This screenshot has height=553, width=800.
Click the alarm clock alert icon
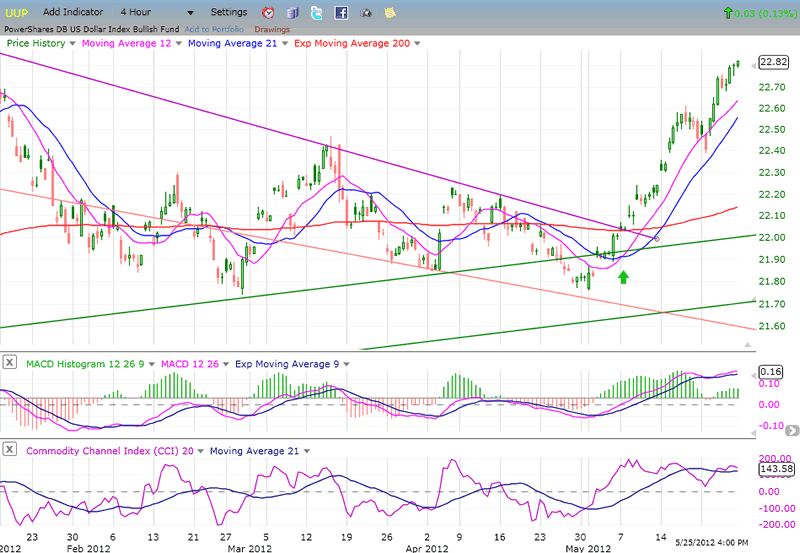point(268,13)
